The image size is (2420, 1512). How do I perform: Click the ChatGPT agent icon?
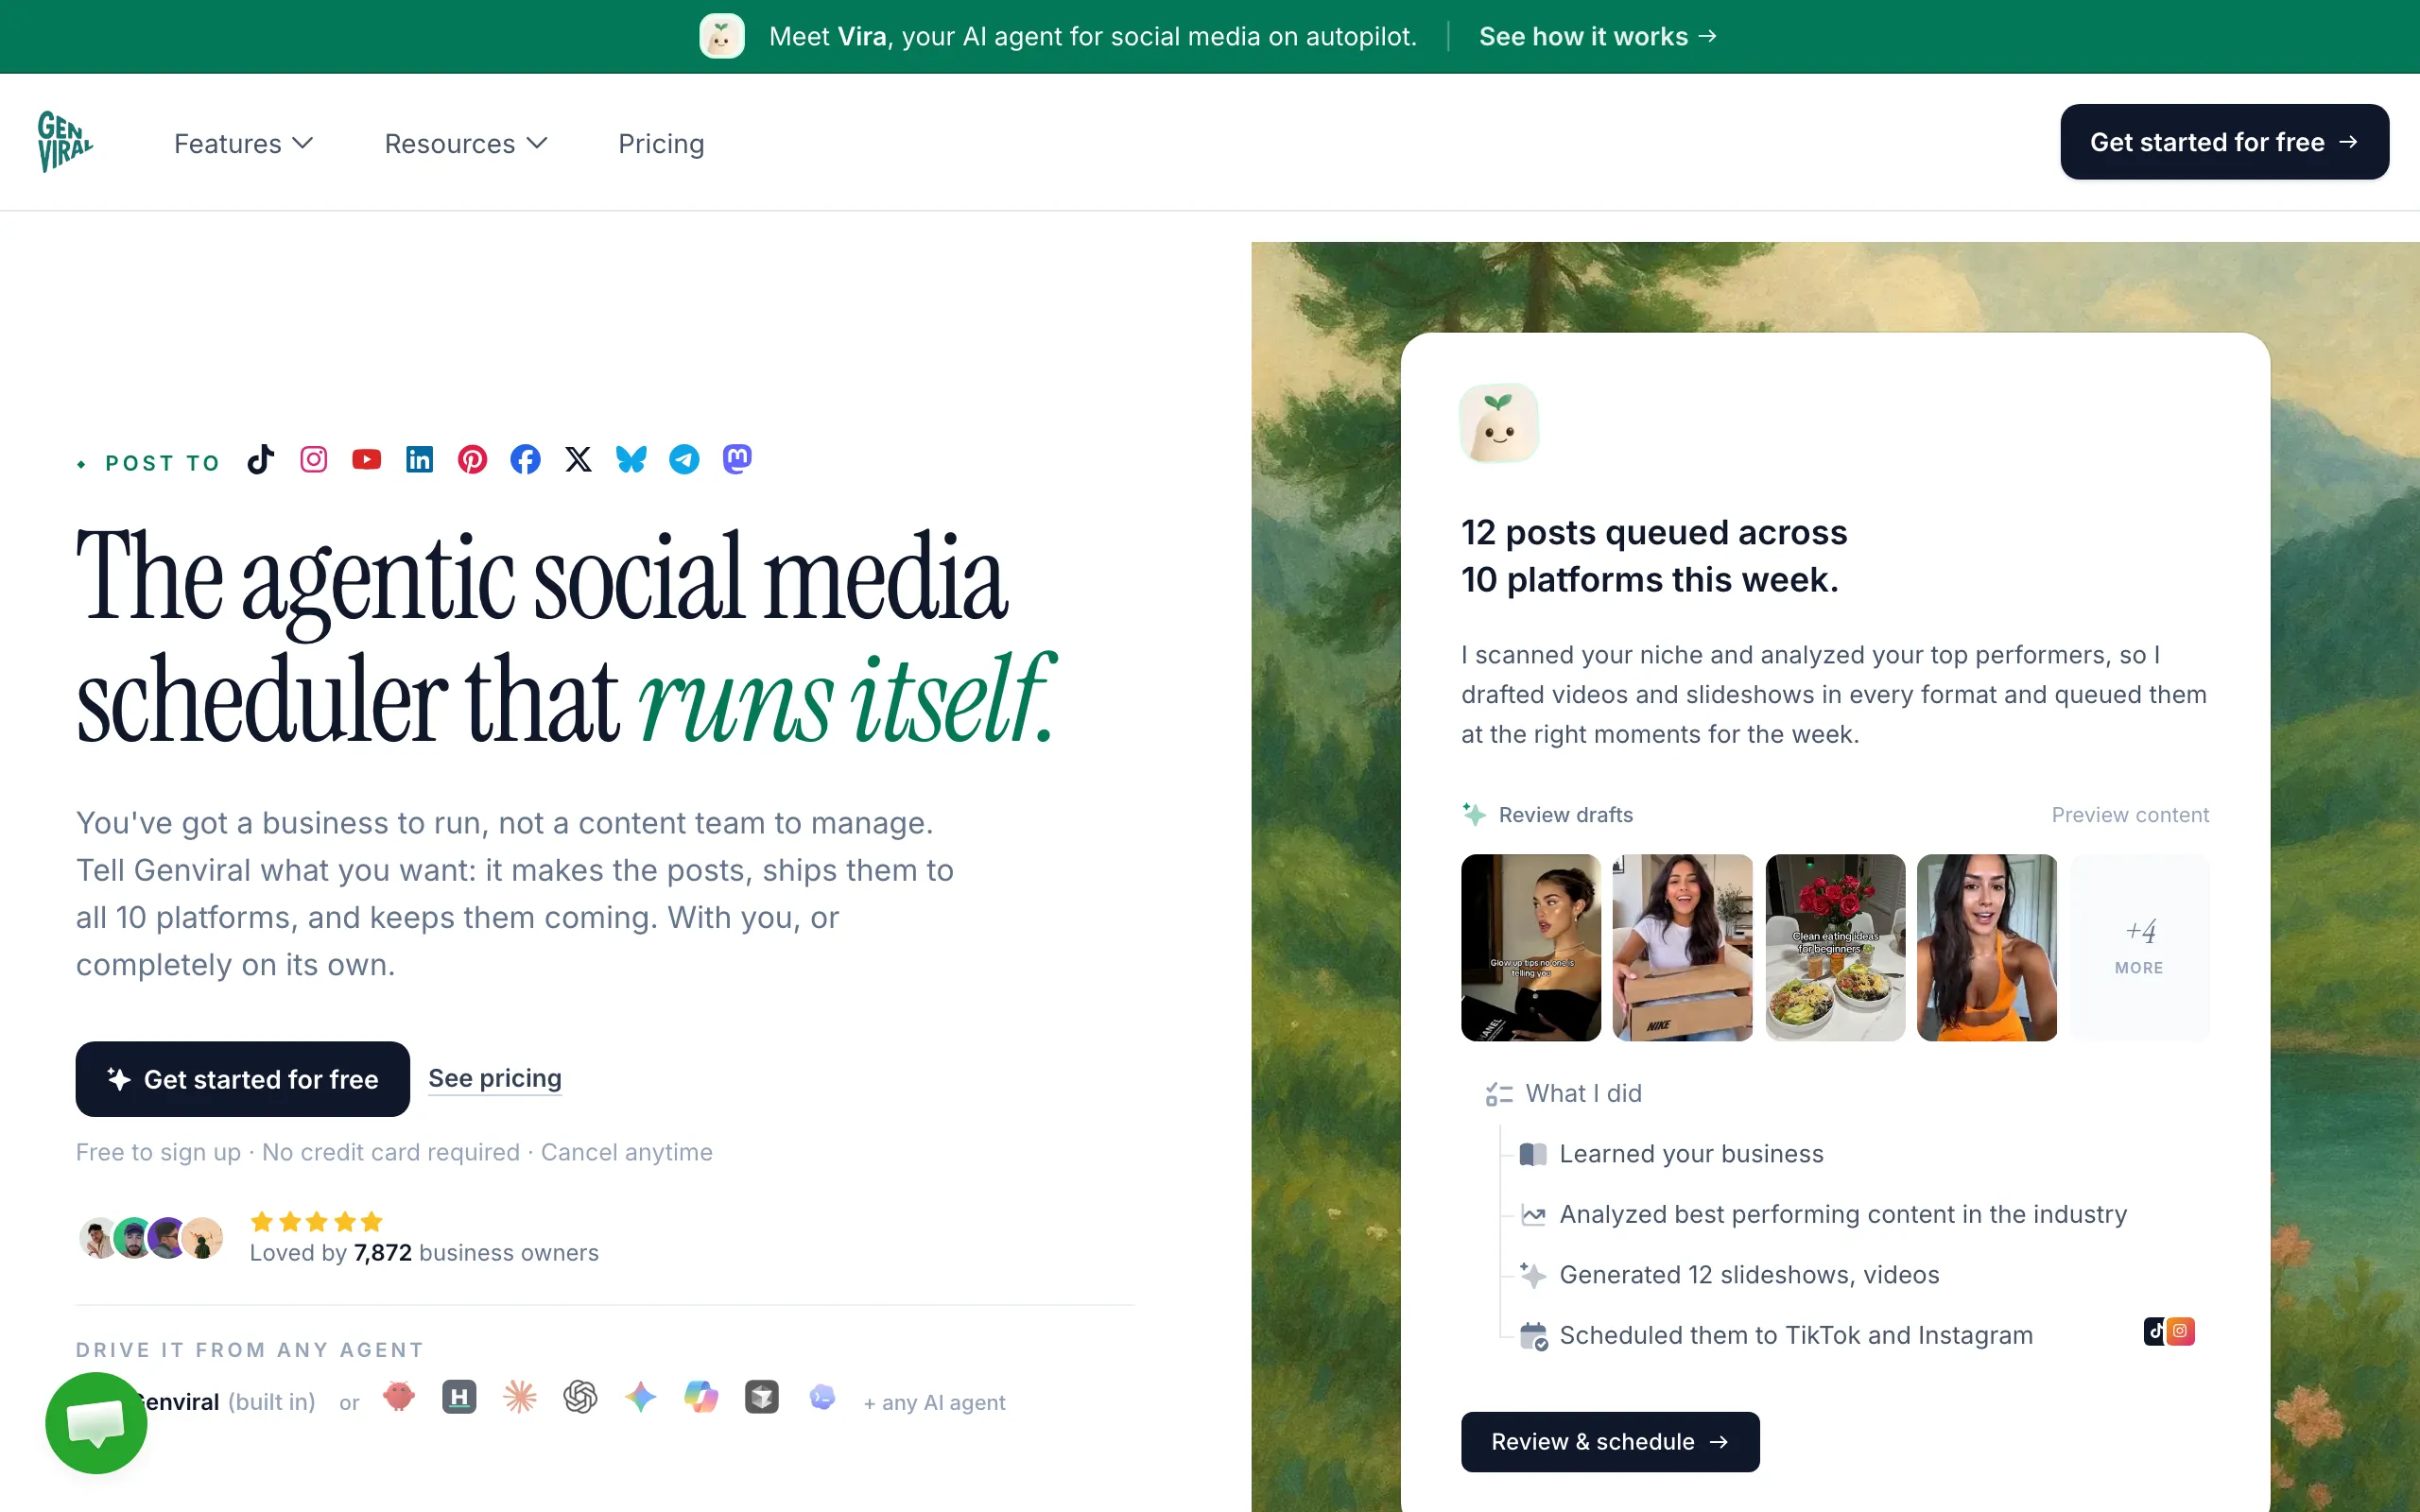pos(580,1397)
